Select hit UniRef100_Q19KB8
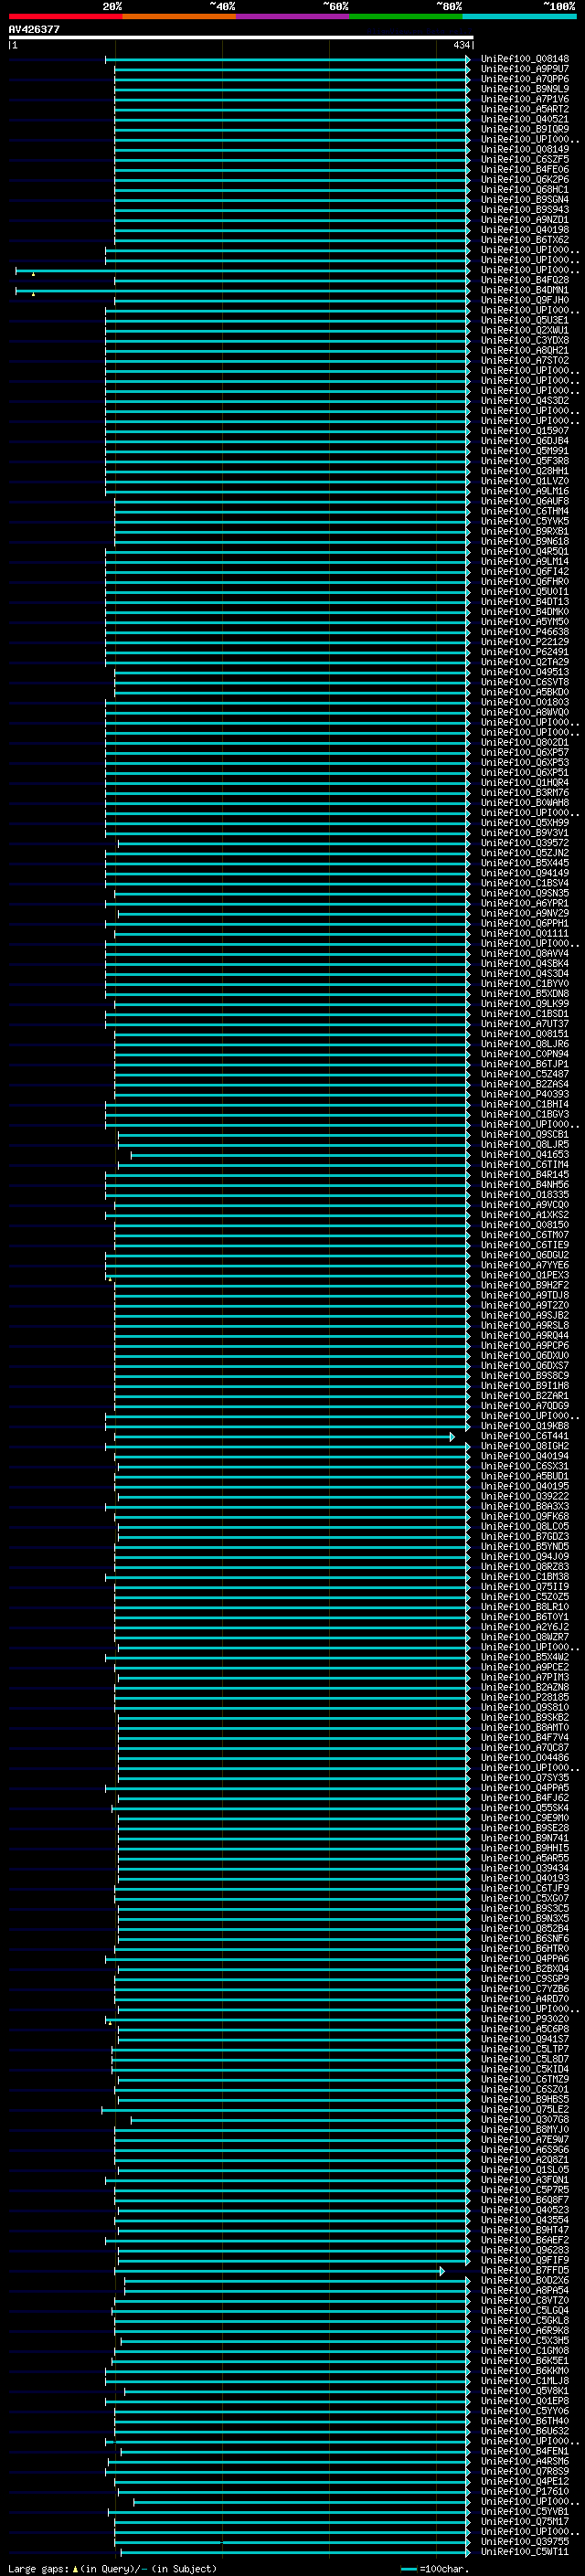This screenshot has width=585, height=2576. coord(525,1426)
